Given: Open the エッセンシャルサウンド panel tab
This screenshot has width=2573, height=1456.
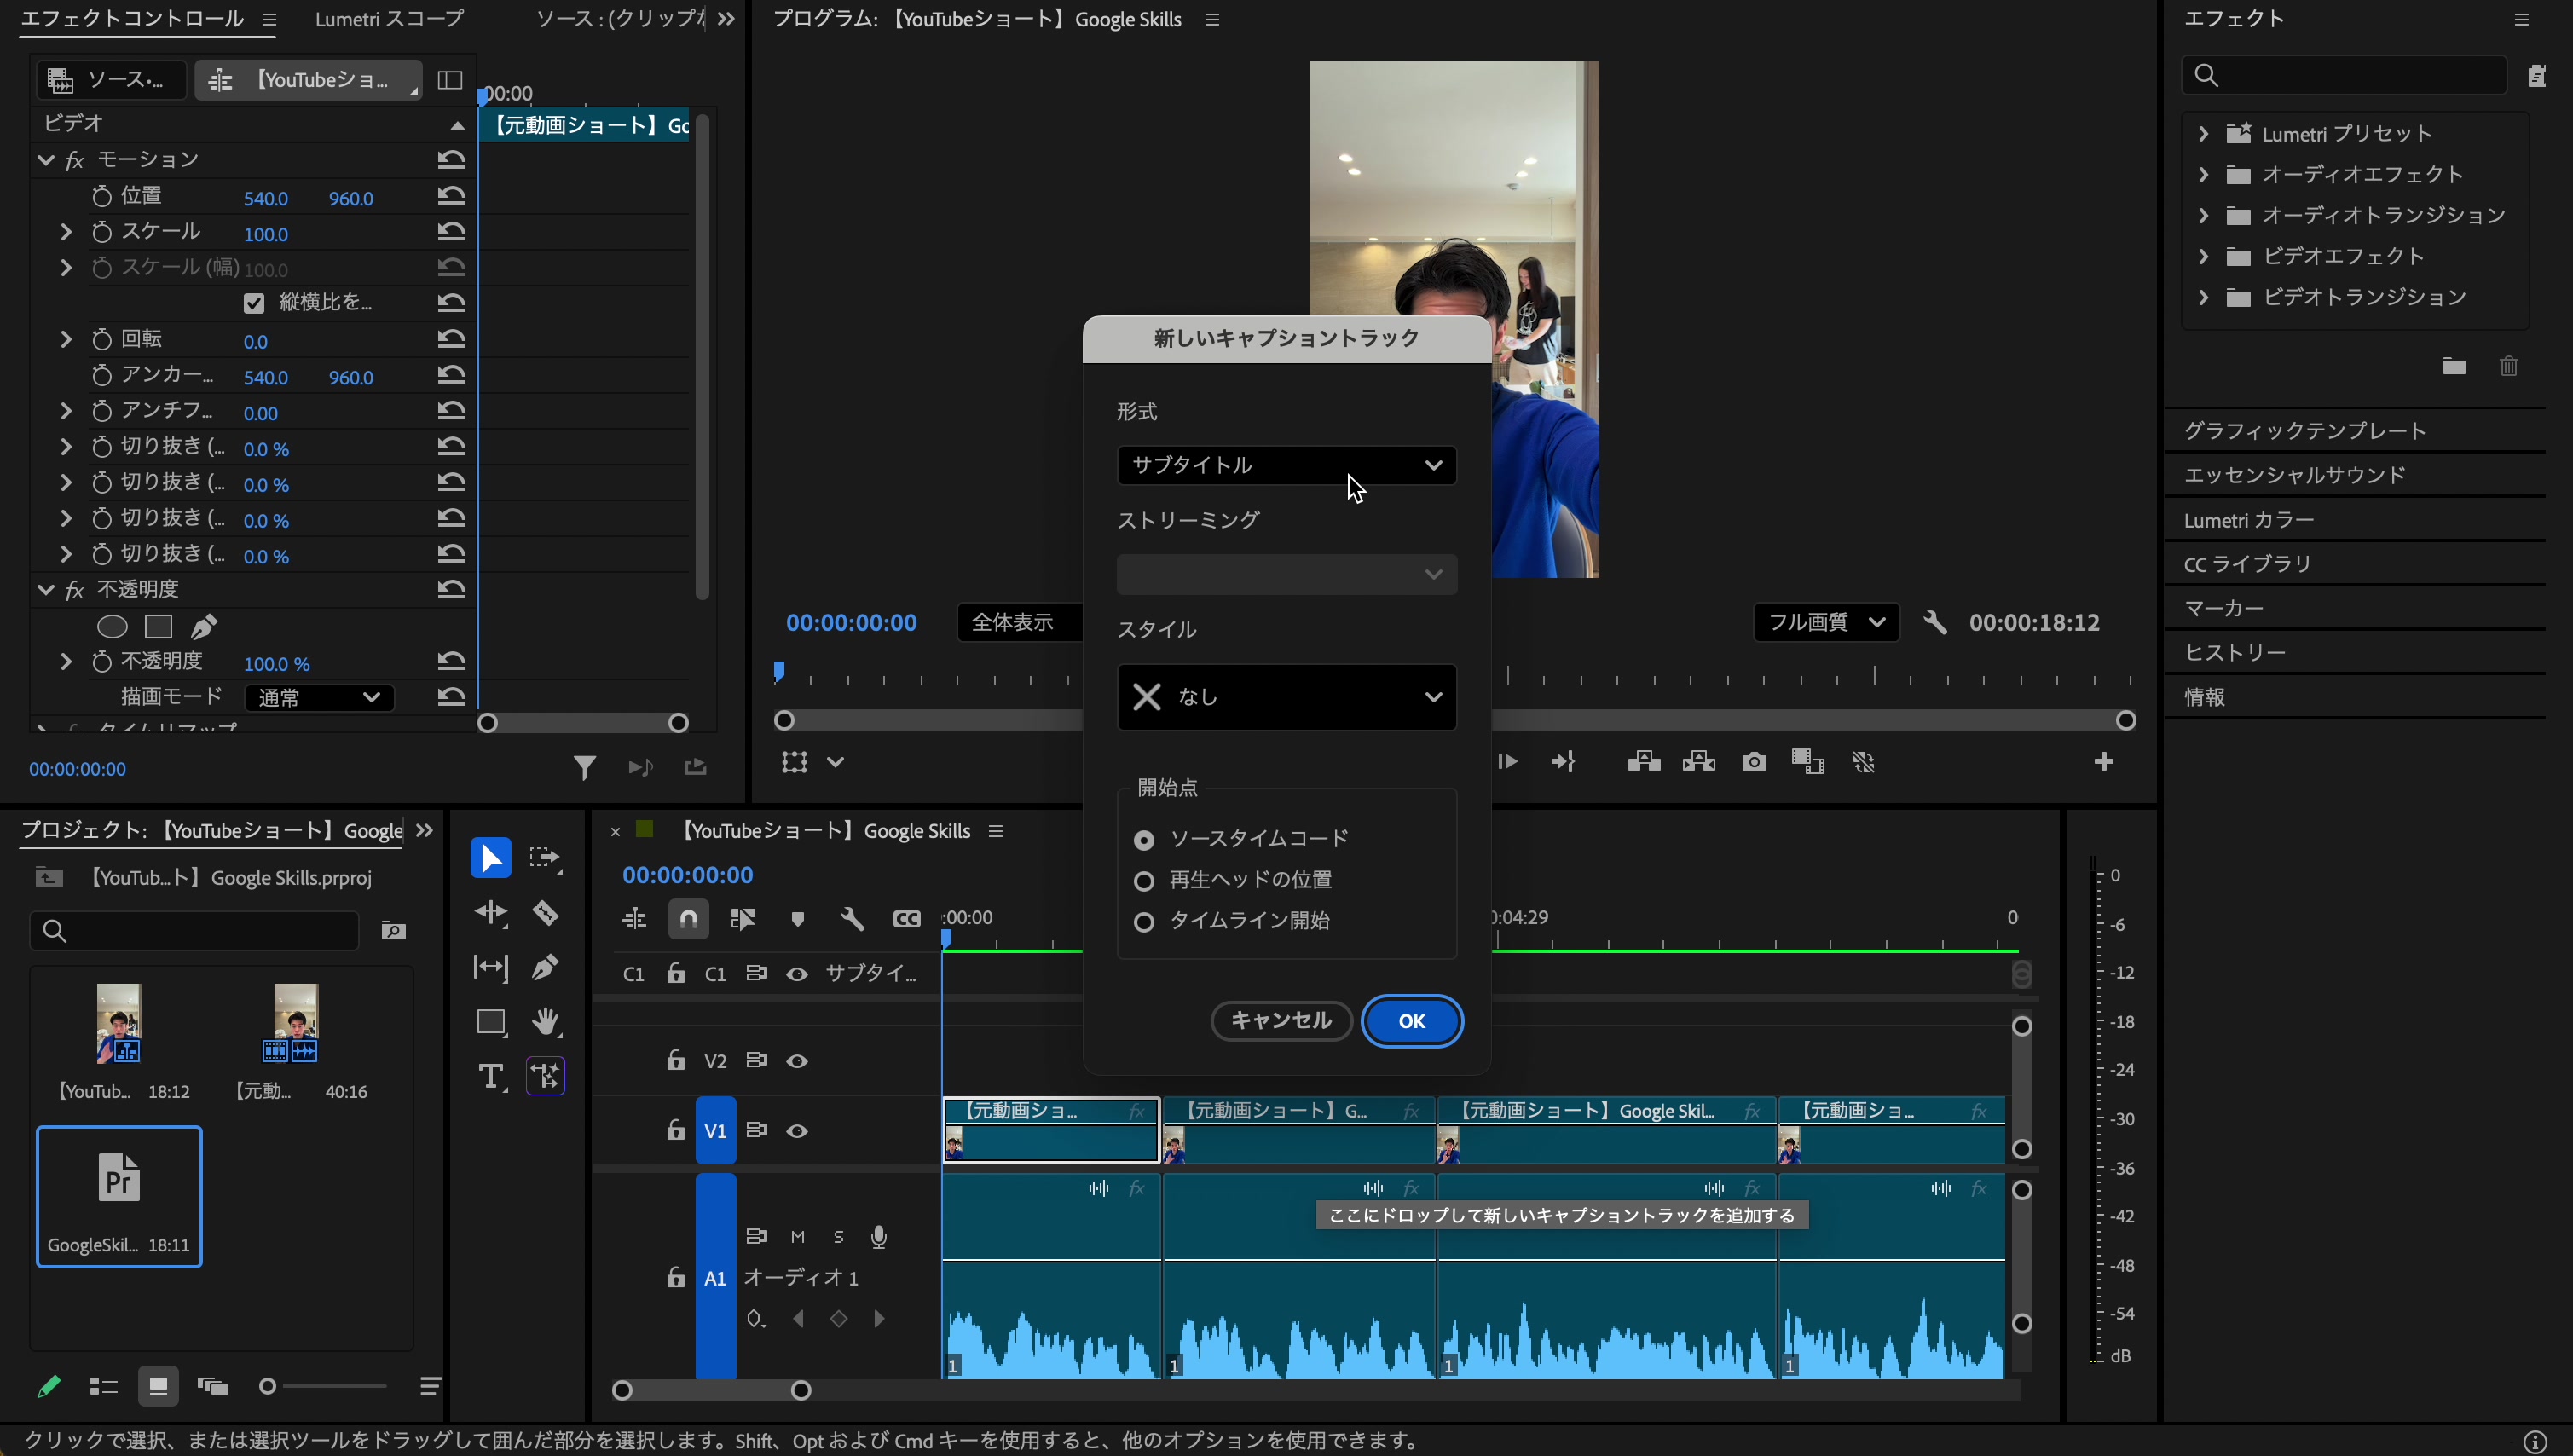Looking at the screenshot, I should 2294,475.
